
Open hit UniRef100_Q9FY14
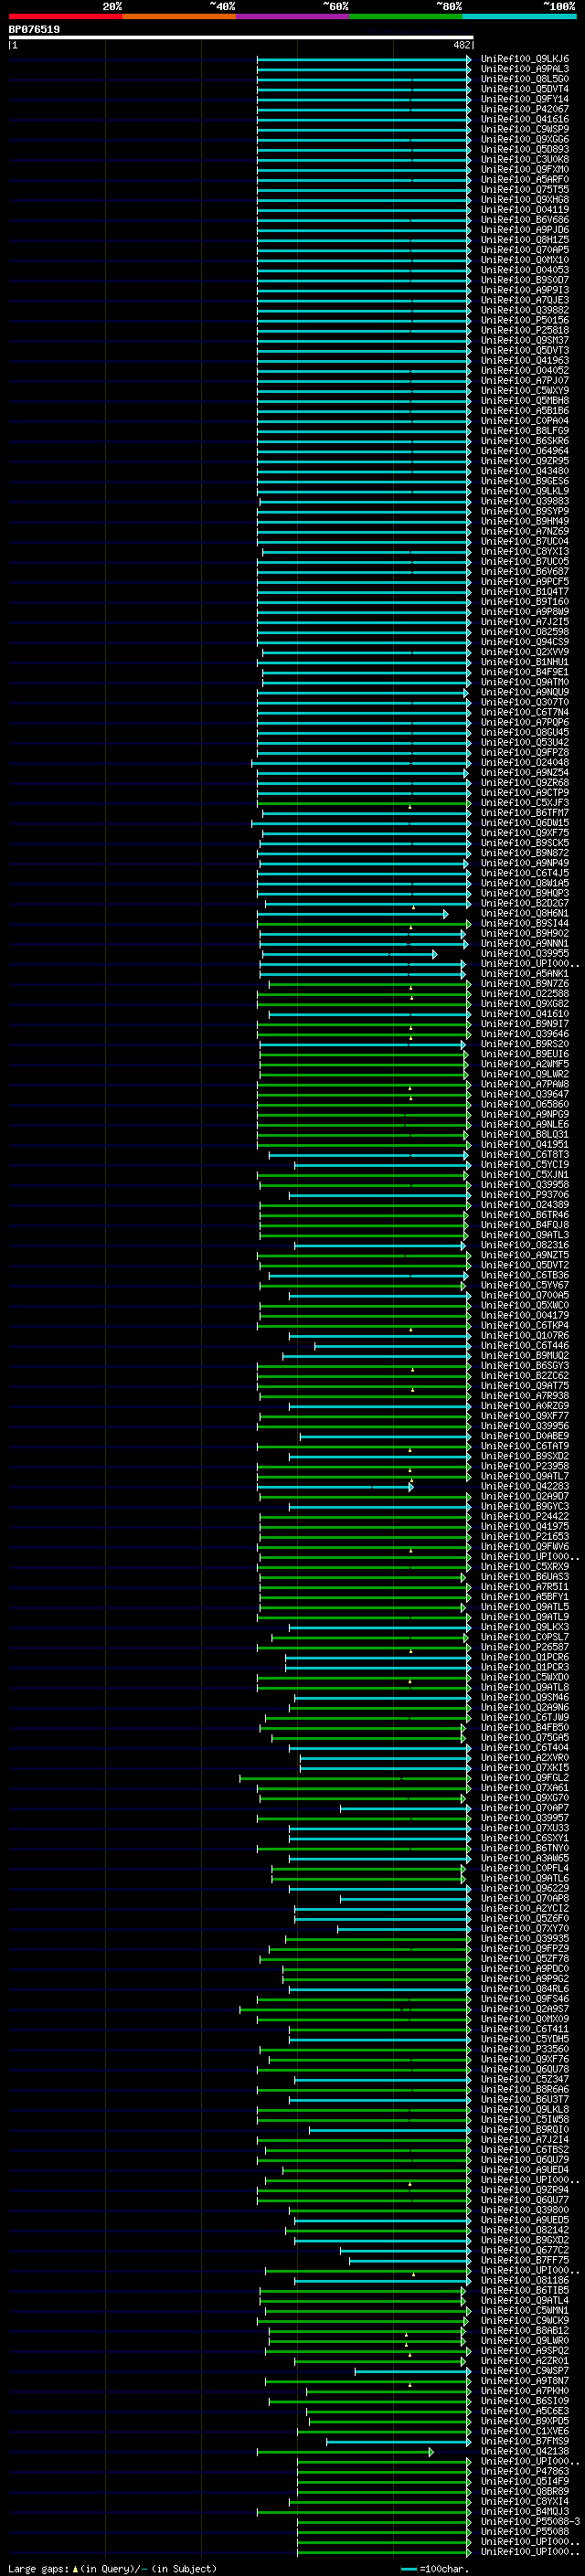click(525, 100)
